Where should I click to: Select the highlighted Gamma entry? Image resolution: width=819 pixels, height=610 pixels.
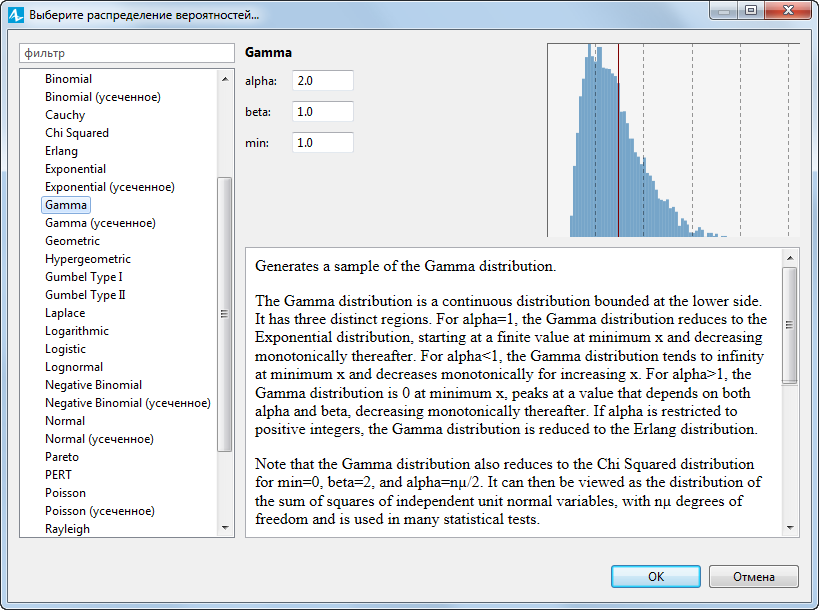coord(66,205)
